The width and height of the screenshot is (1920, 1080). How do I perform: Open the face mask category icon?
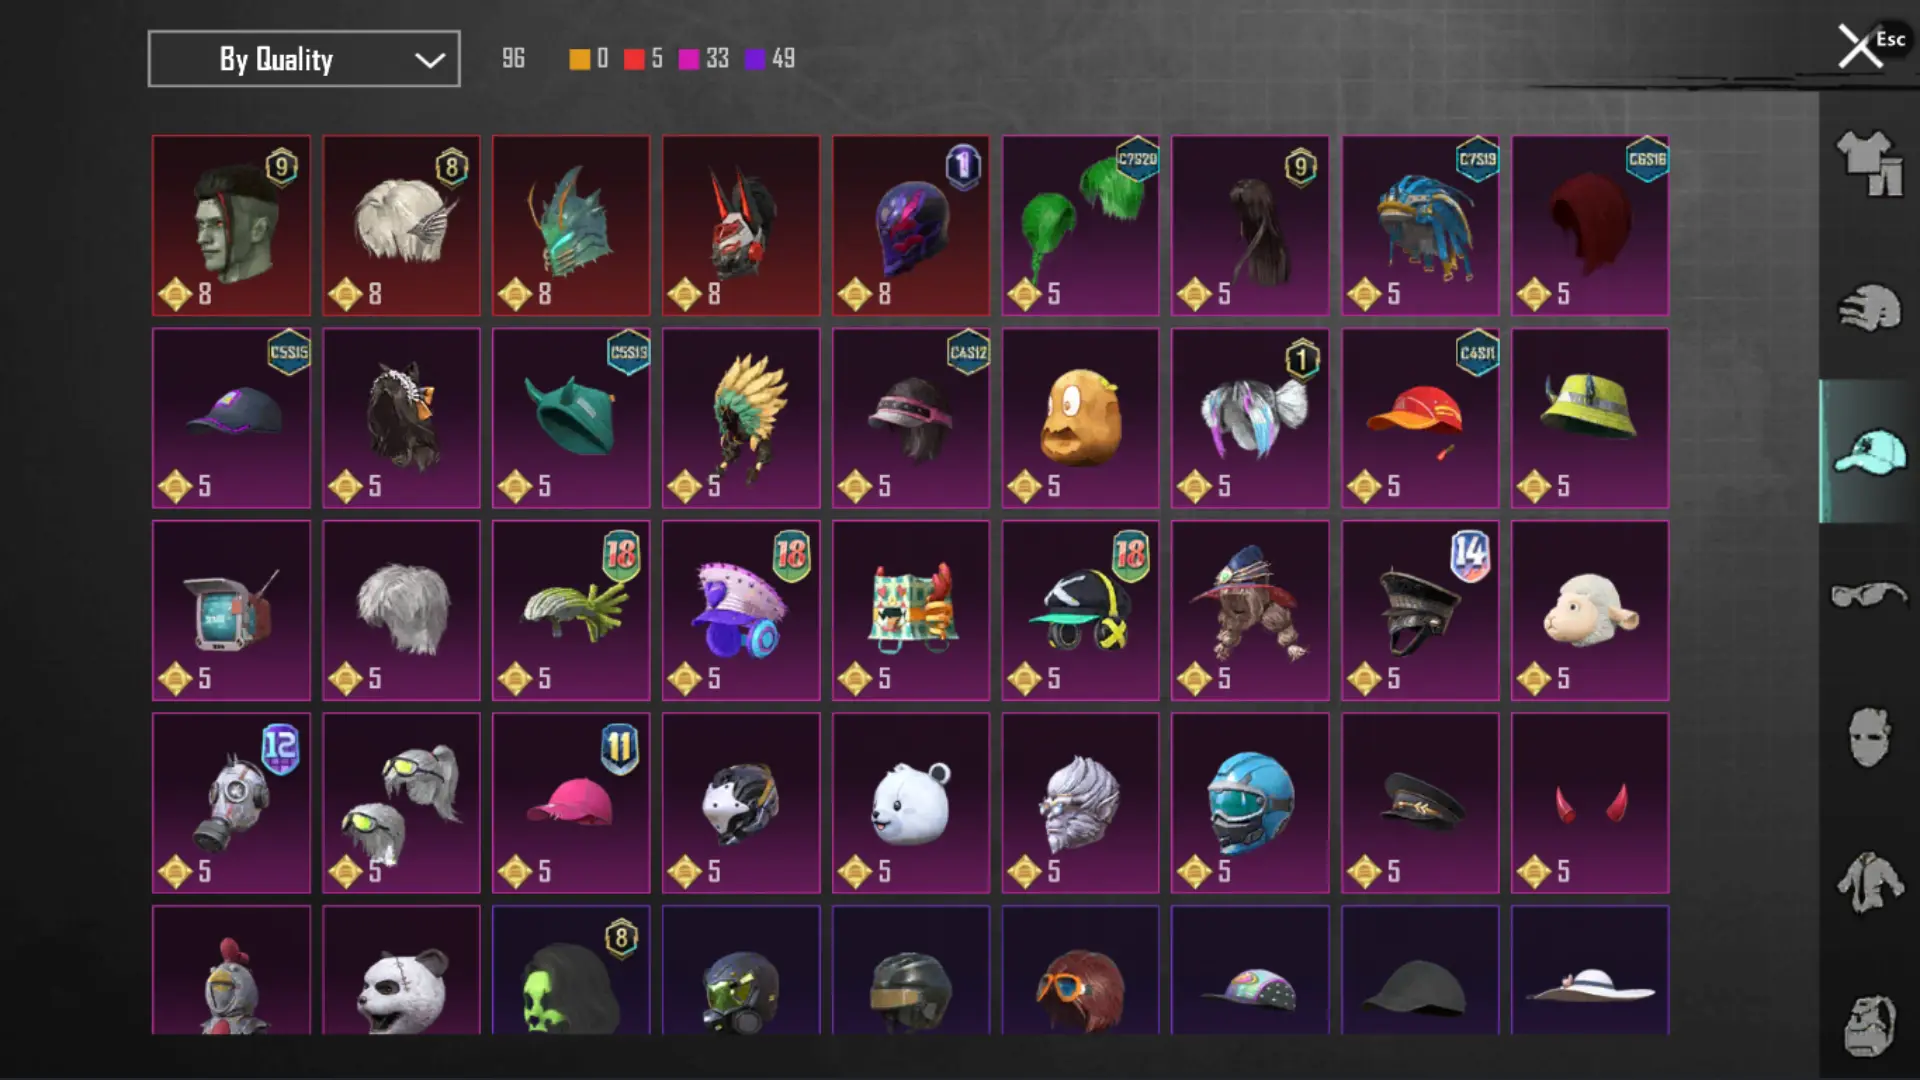[x=1869, y=738]
